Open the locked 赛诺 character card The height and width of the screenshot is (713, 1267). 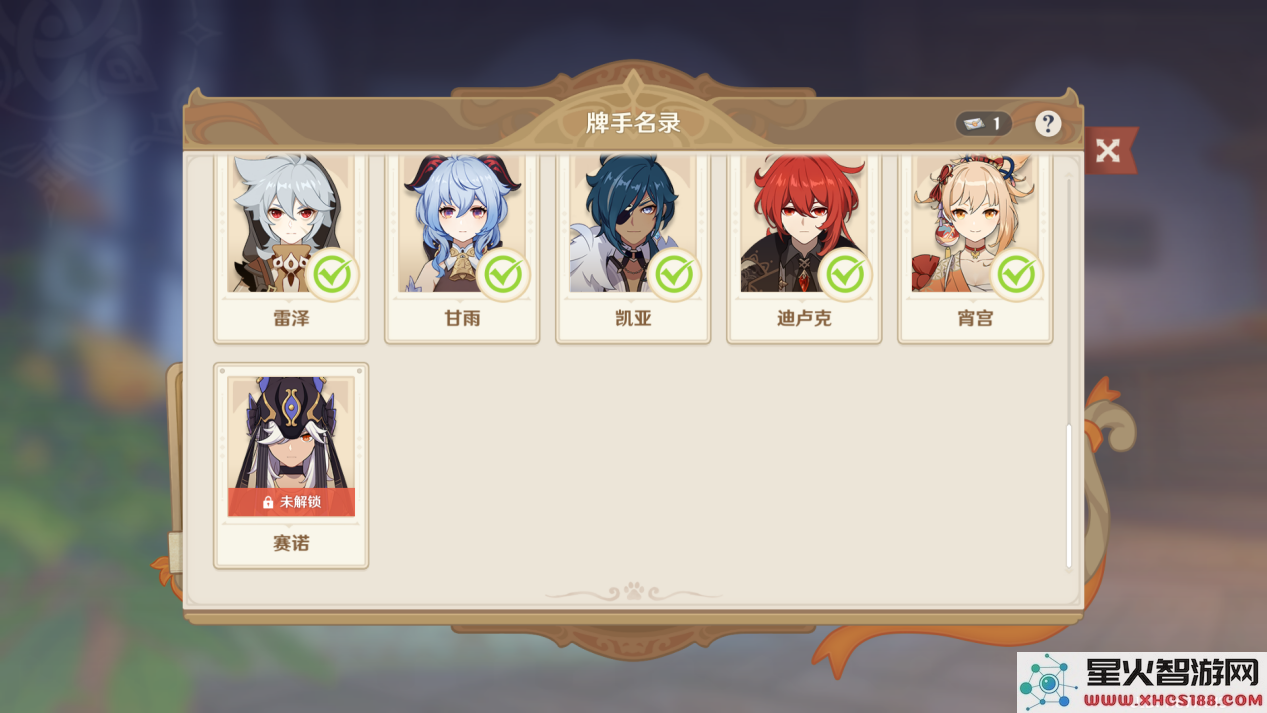click(x=291, y=465)
